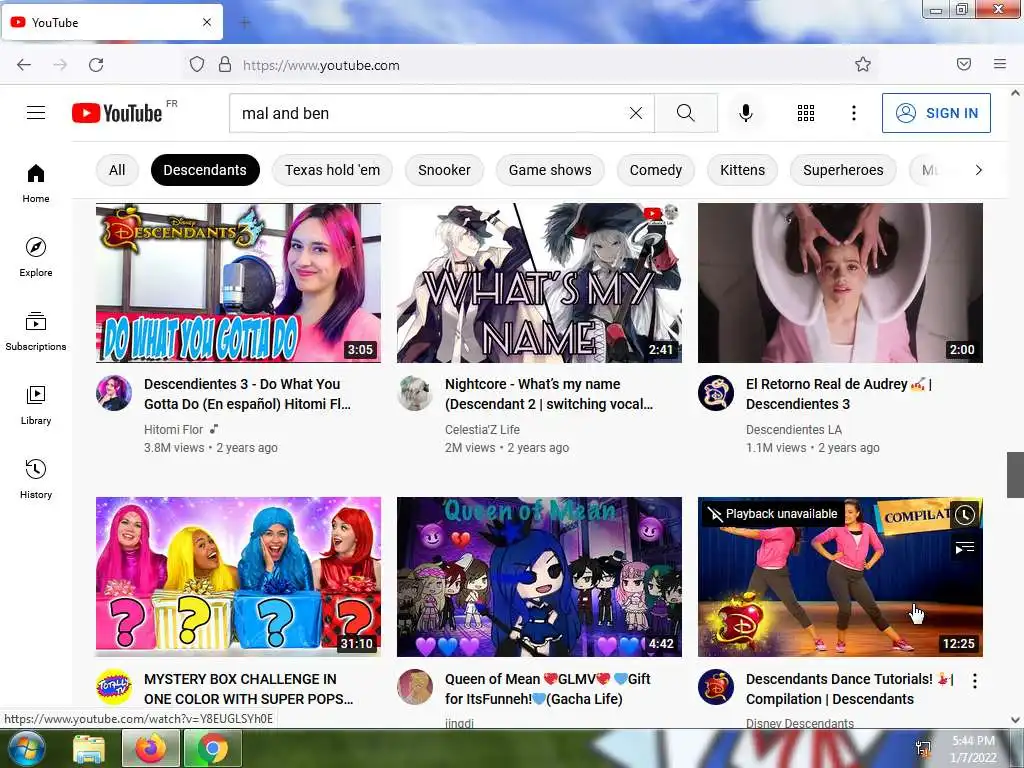Add Dance Tutorials video to queue

[965, 547]
